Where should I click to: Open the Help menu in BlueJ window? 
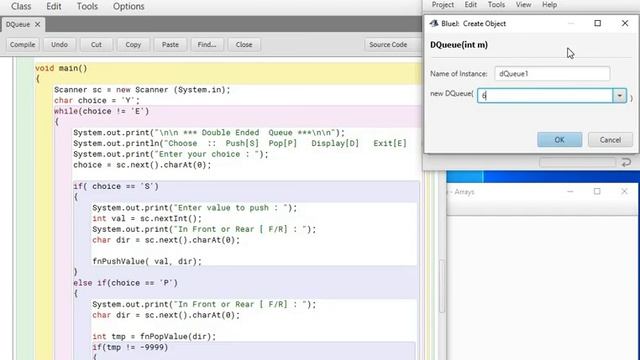(x=549, y=5)
